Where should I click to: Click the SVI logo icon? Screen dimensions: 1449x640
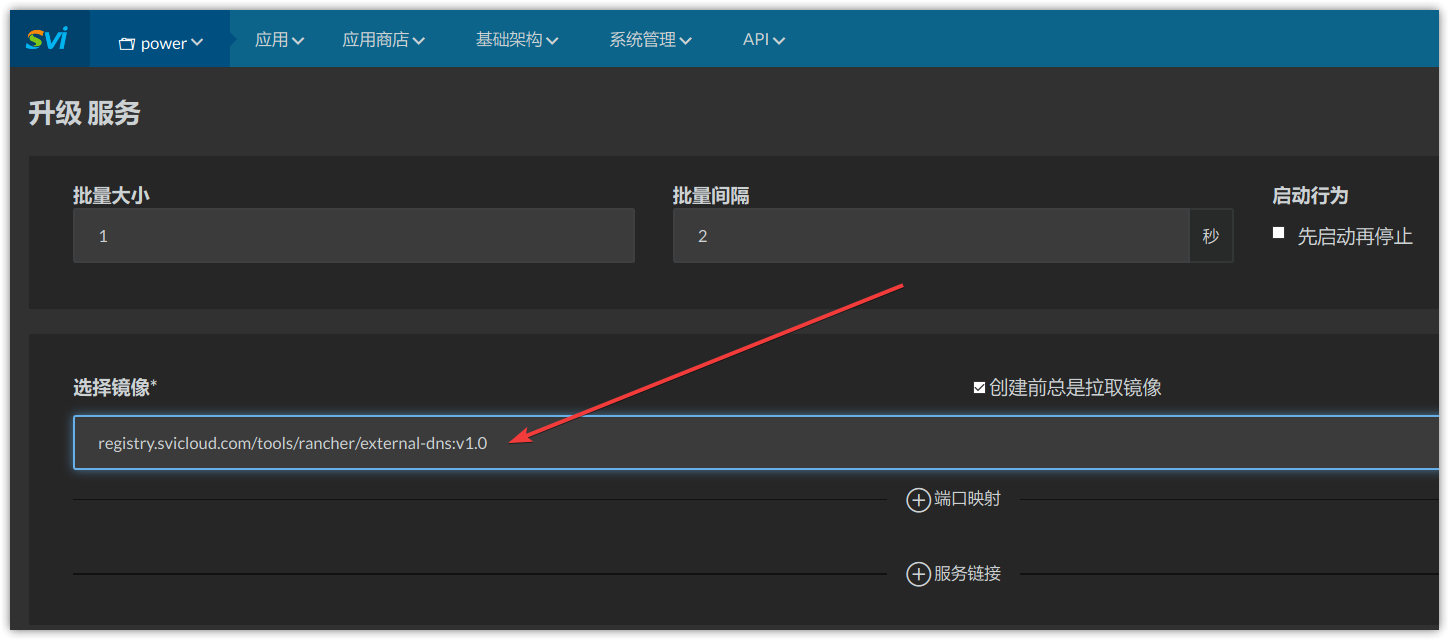click(x=47, y=38)
